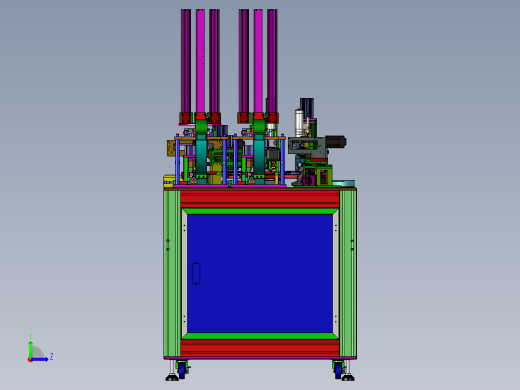The image size is (520, 390).
Task: Select green trim below the blue door
Action: [x=260, y=336]
